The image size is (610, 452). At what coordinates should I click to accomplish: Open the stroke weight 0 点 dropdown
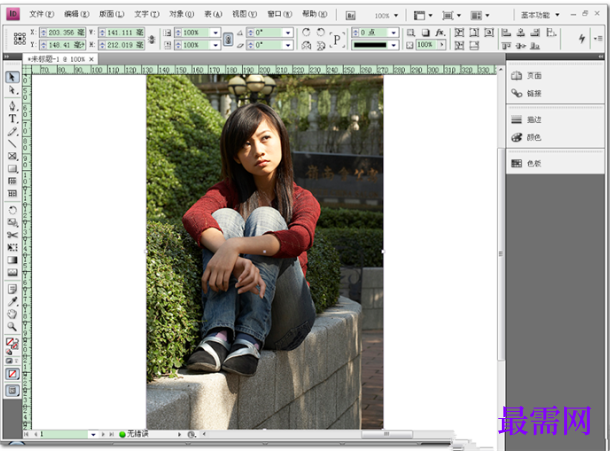(394, 33)
